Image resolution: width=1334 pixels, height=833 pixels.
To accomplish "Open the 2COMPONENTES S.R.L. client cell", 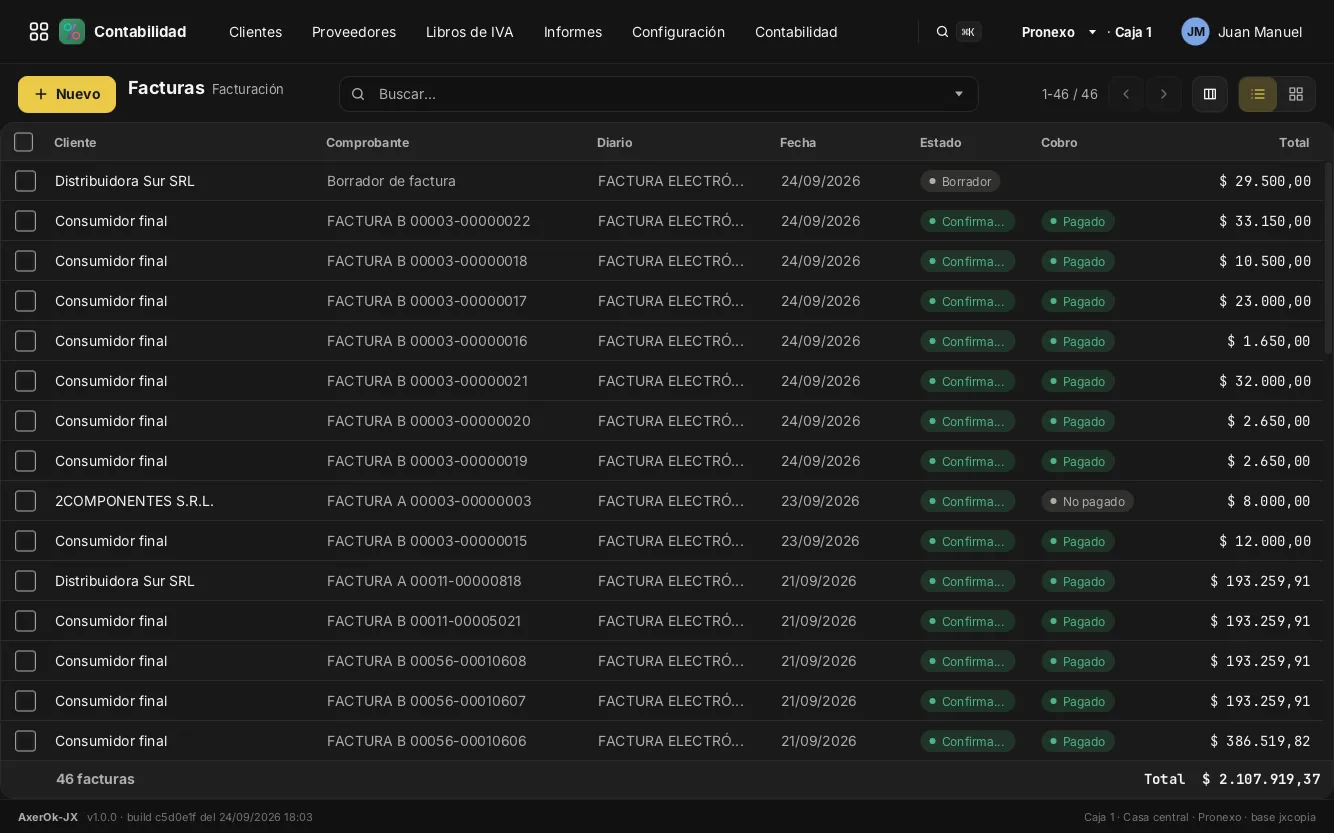I will tap(134, 501).
